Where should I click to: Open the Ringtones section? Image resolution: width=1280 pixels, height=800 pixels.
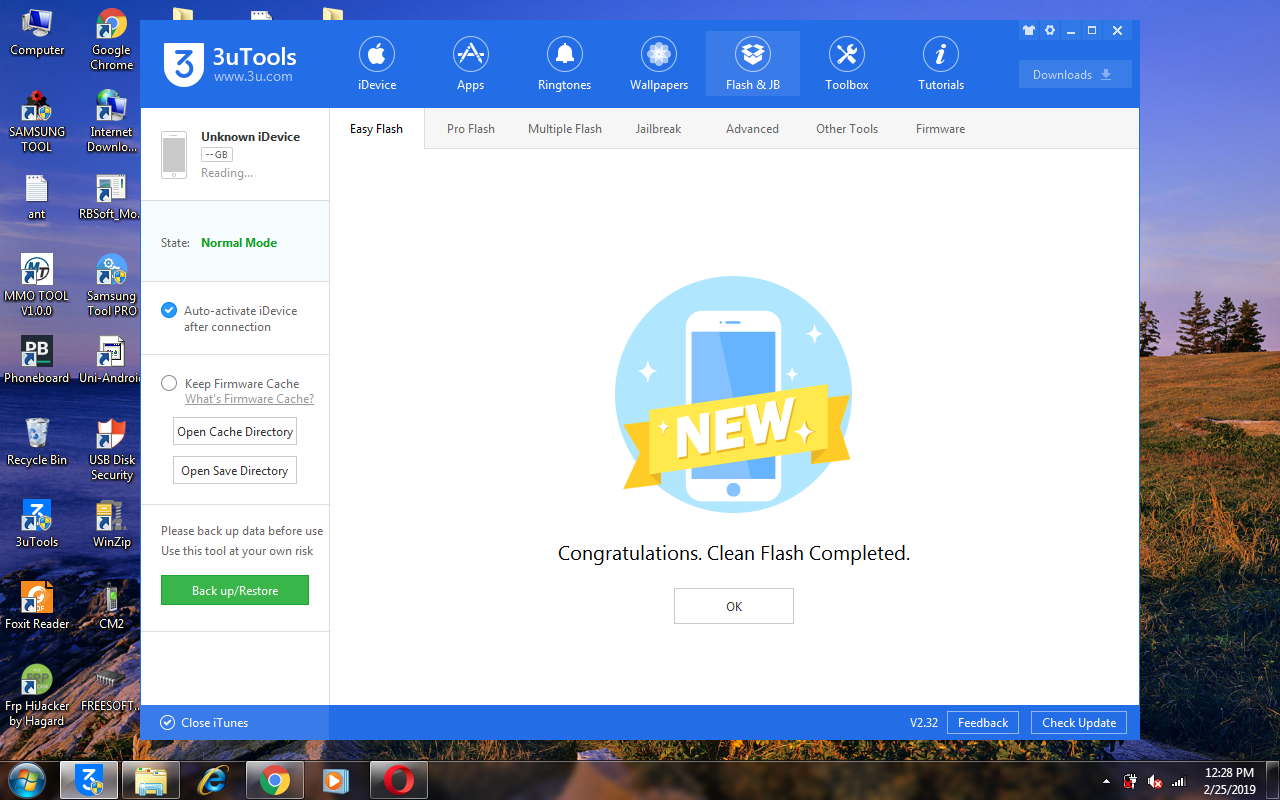point(565,64)
